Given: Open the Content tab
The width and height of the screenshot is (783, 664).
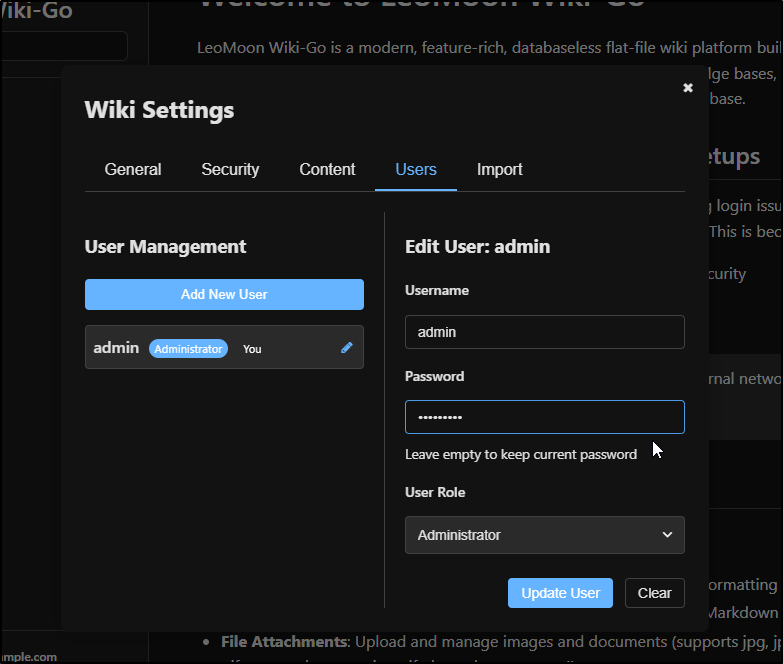Looking at the screenshot, I should point(327,170).
